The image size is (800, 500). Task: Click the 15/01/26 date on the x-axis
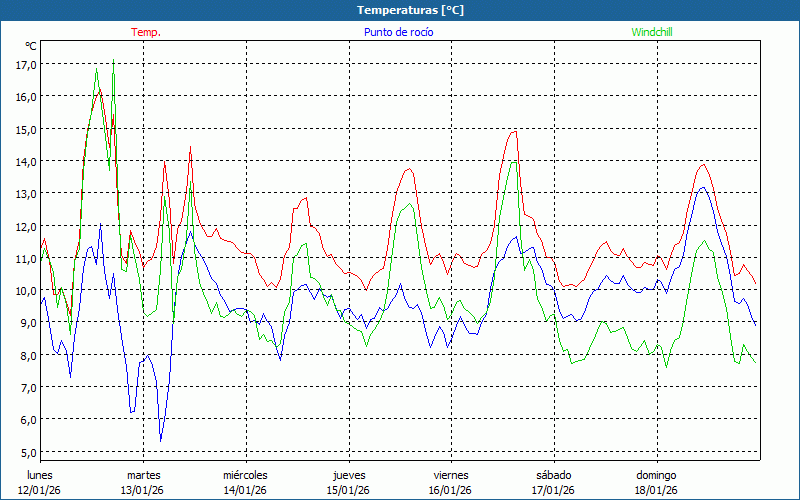pyautogui.click(x=348, y=490)
